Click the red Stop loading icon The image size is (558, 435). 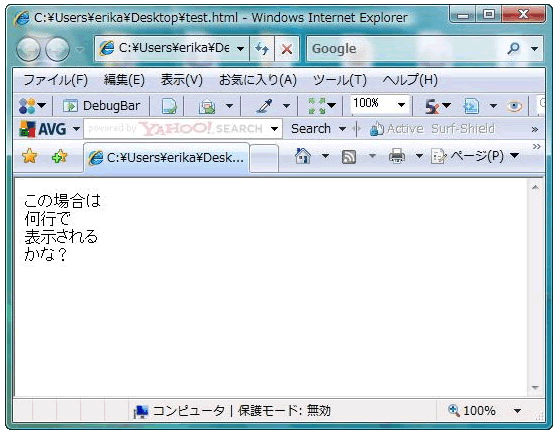tap(287, 49)
